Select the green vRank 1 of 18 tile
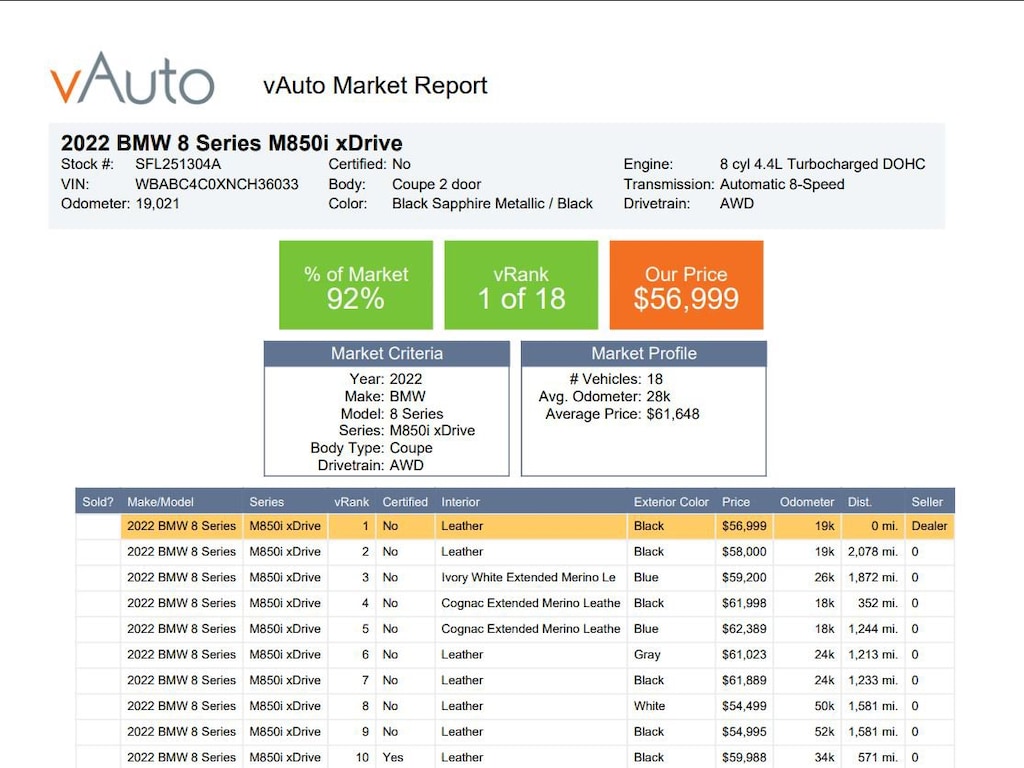Image resolution: width=1024 pixels, height=768 pixels. 521,285
